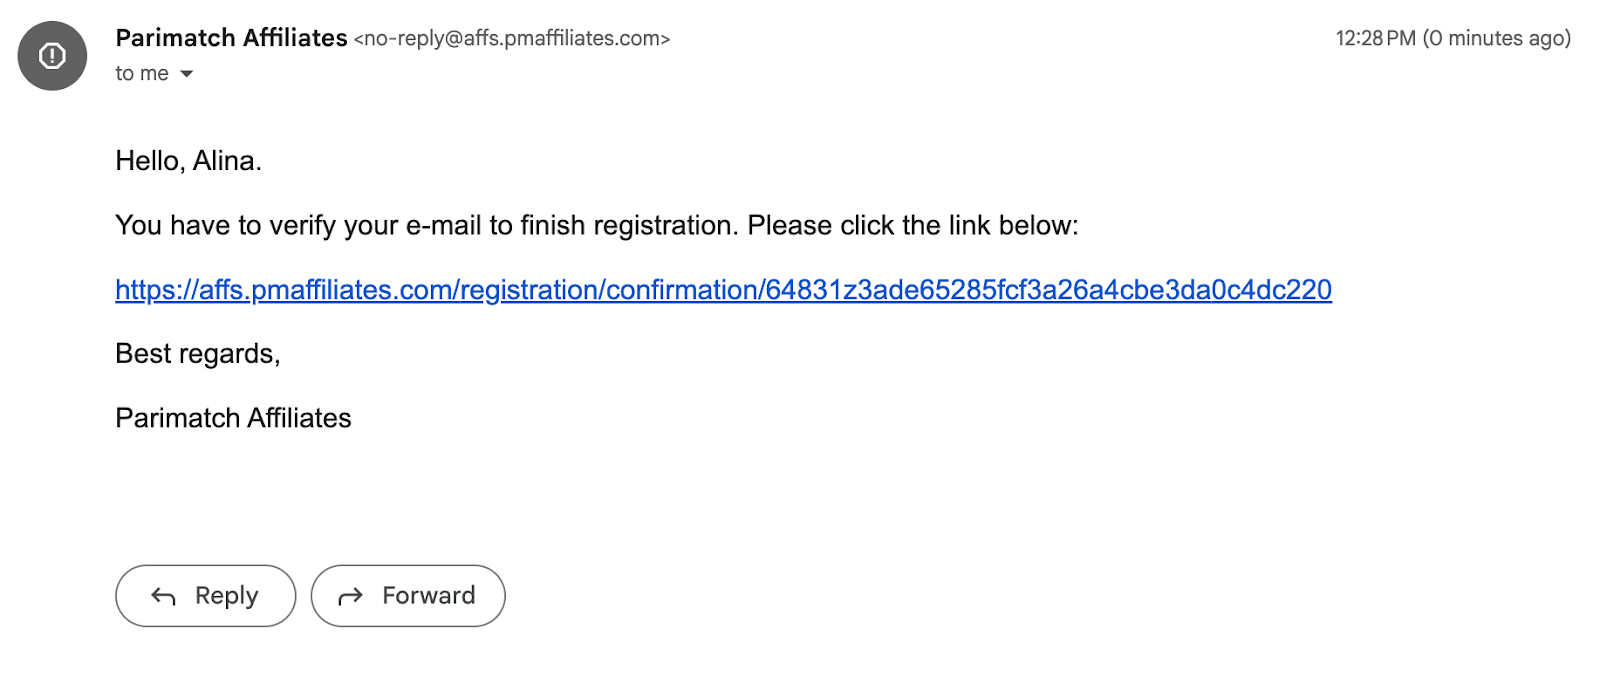Click the Forward button label
Image resolution: width=1600 pixels, height=677 pixels.
428,596
